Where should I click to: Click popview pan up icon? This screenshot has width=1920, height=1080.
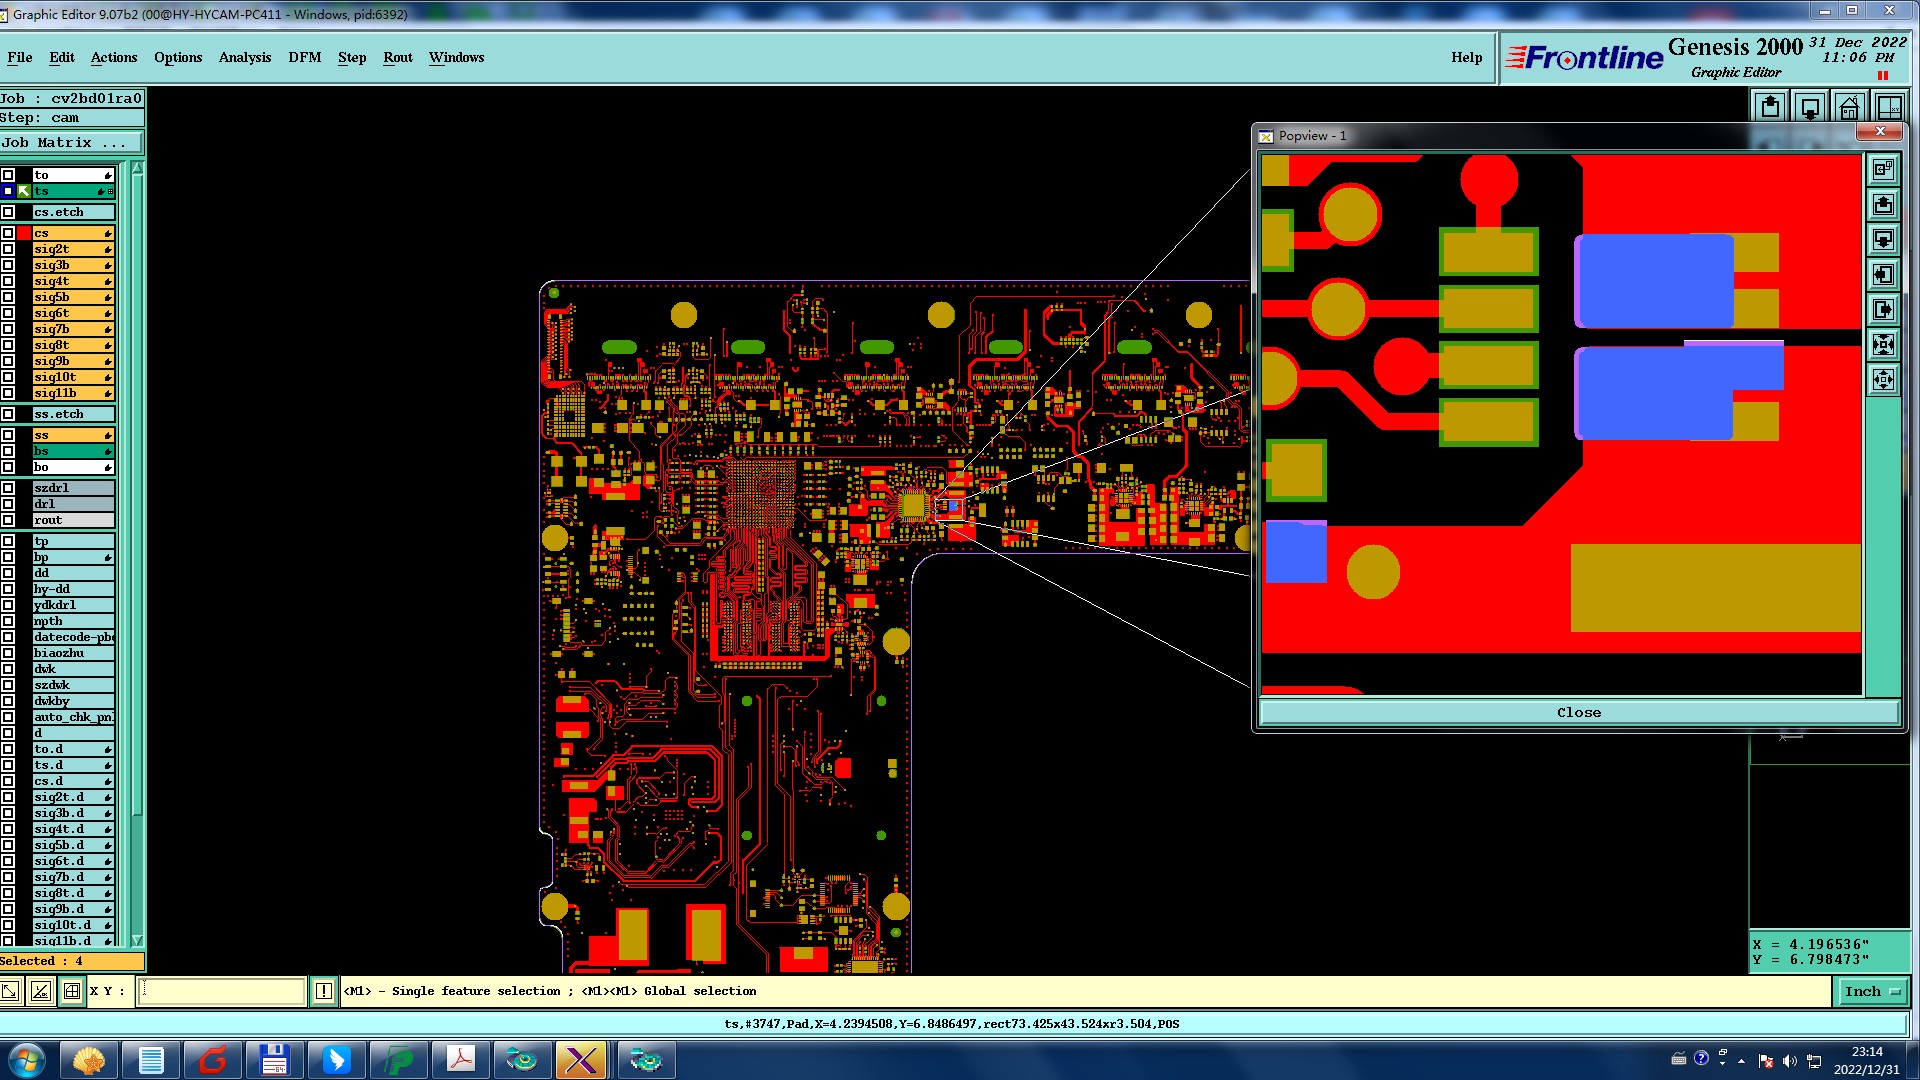[x=1883, y=205]
